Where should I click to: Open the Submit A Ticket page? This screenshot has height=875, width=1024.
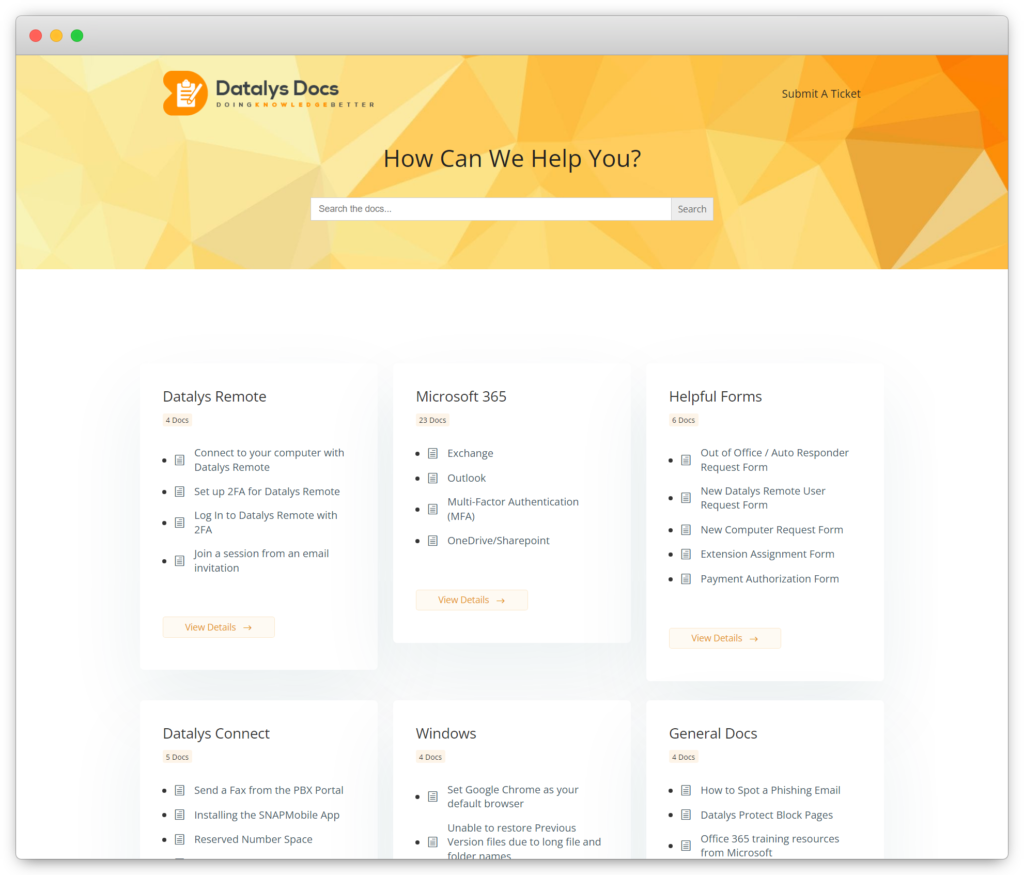click(820, 93)
